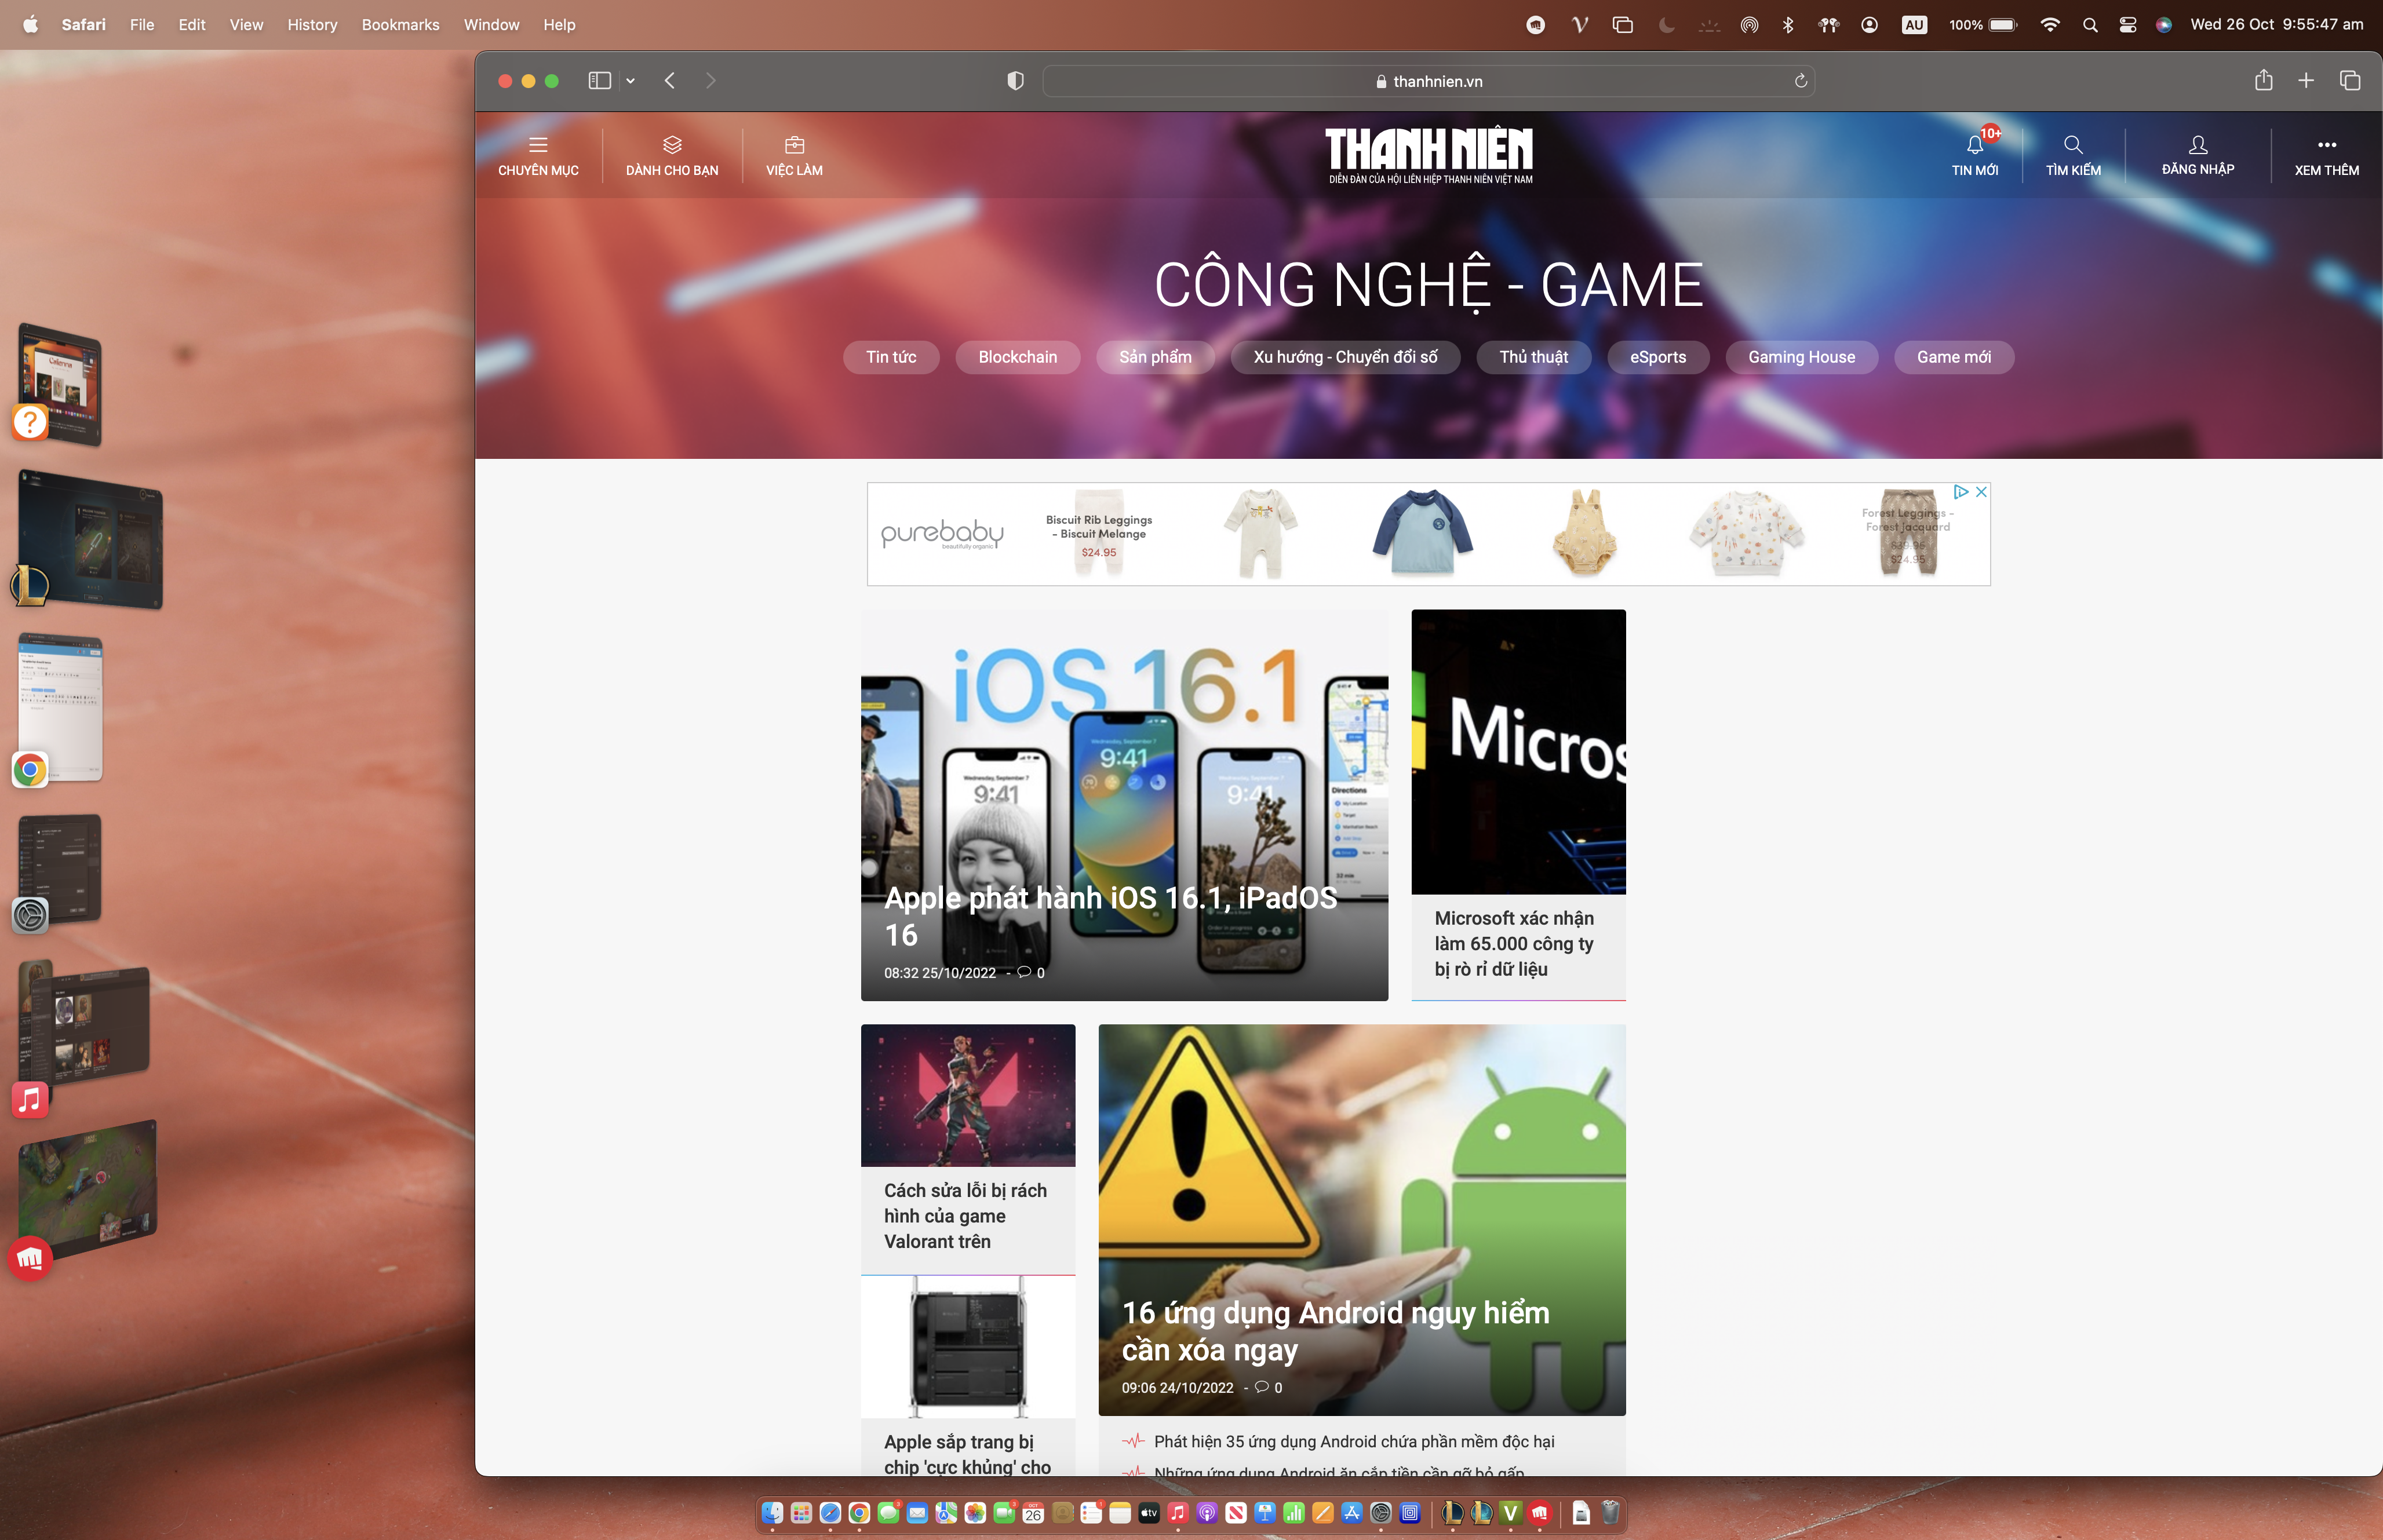The image size is (2383, 1540).
Task: Click the Microsoft article image
Action: (1518, 752)
